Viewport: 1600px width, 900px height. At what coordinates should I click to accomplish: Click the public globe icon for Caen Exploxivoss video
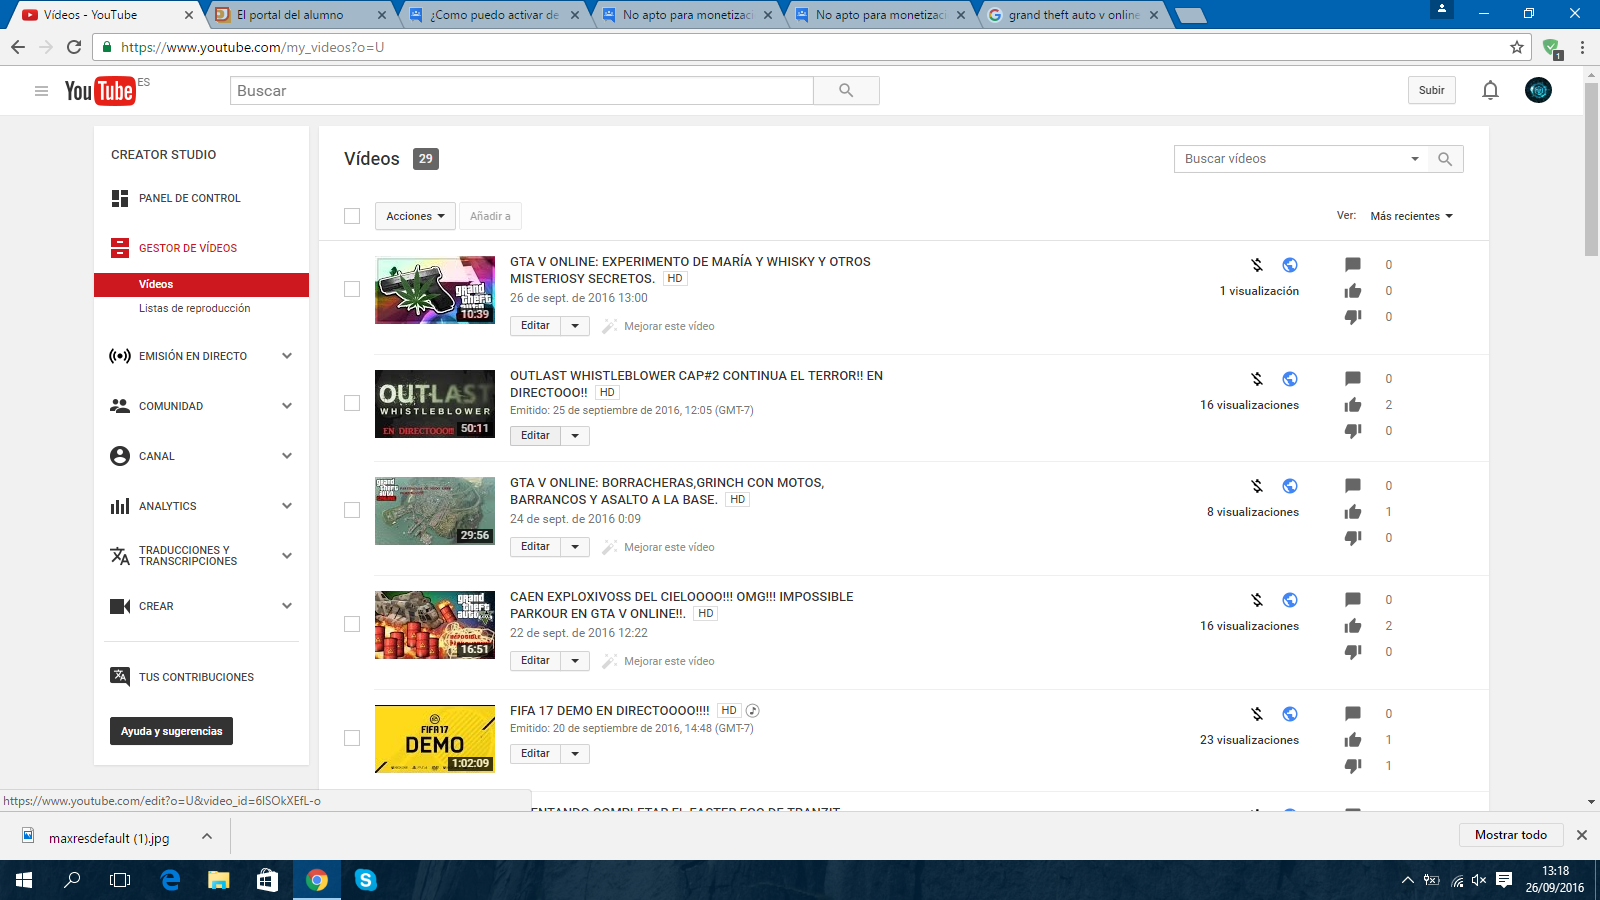1290,600
